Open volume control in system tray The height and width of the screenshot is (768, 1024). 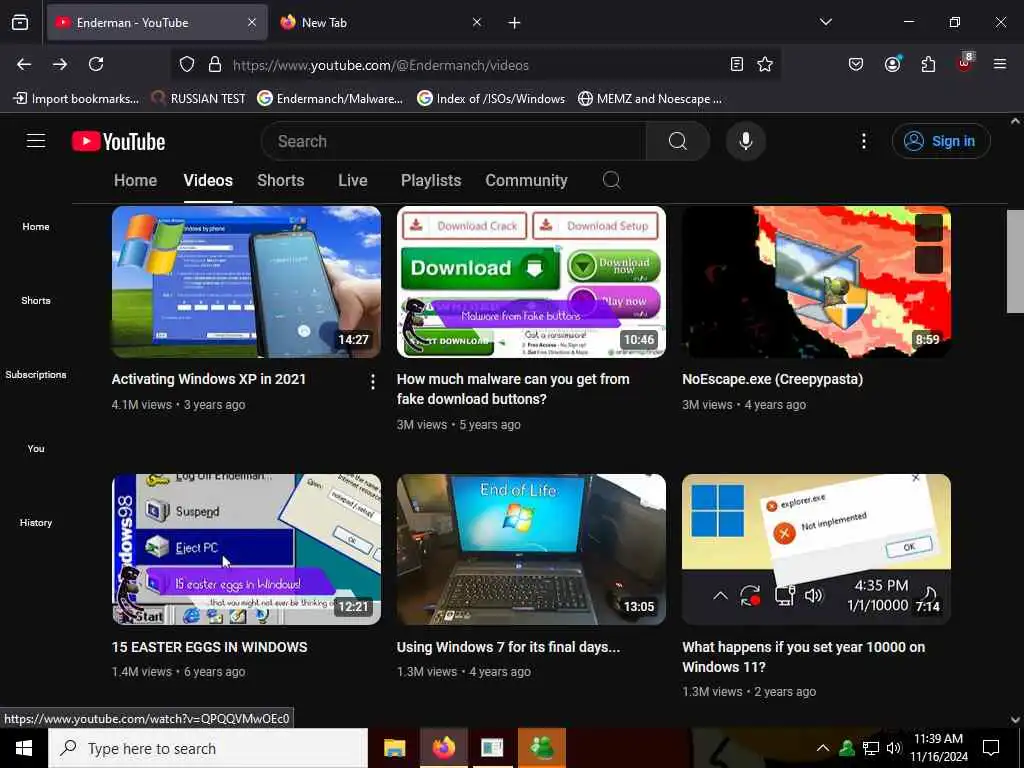click(893, 748)
